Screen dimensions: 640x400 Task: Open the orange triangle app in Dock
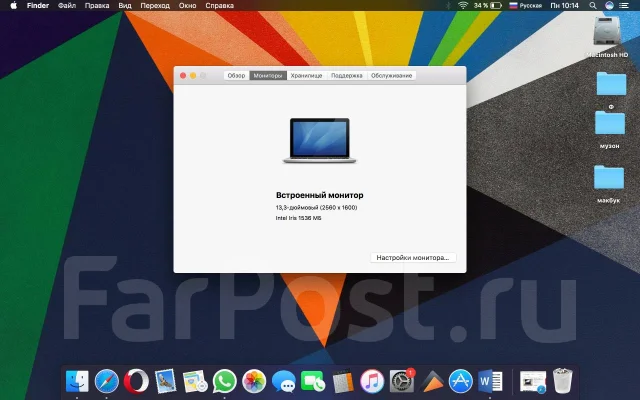431,382
